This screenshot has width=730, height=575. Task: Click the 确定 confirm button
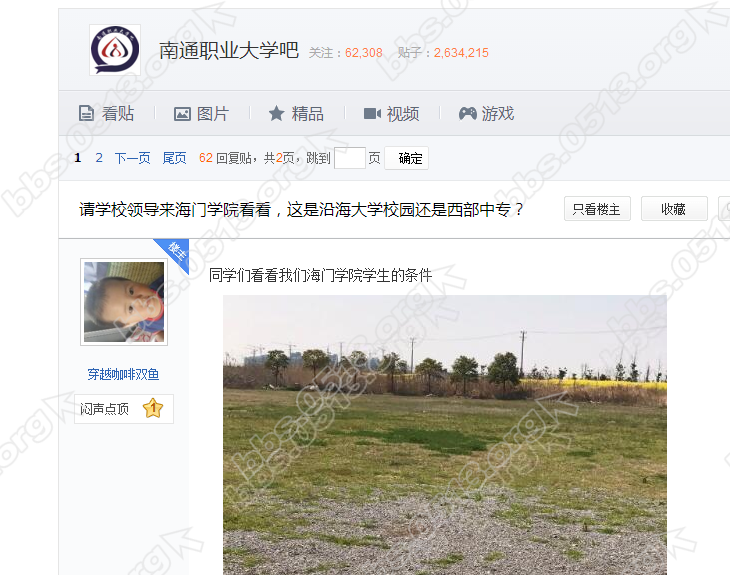[x=406, y=158]
